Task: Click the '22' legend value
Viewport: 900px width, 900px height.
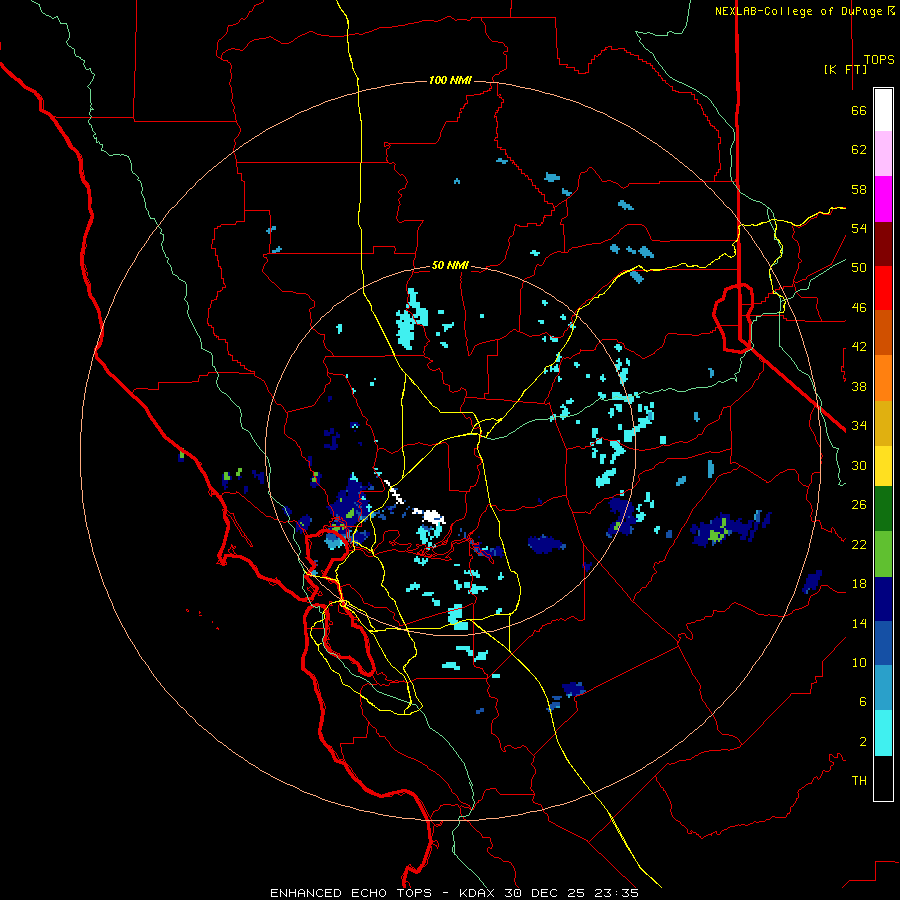Action: [859, 544]
